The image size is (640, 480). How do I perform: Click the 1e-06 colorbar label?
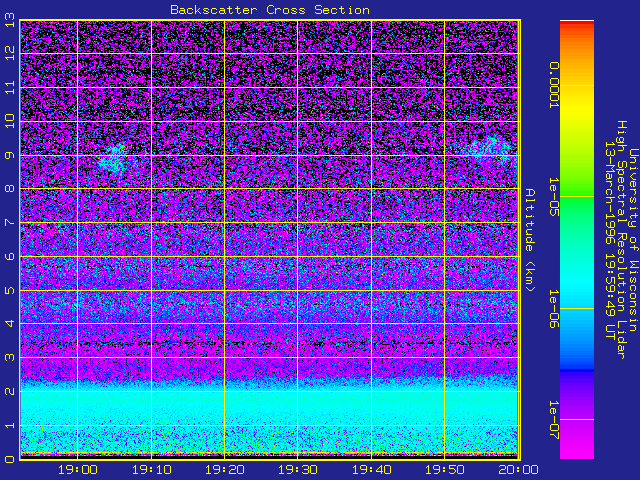pos(553,309)
